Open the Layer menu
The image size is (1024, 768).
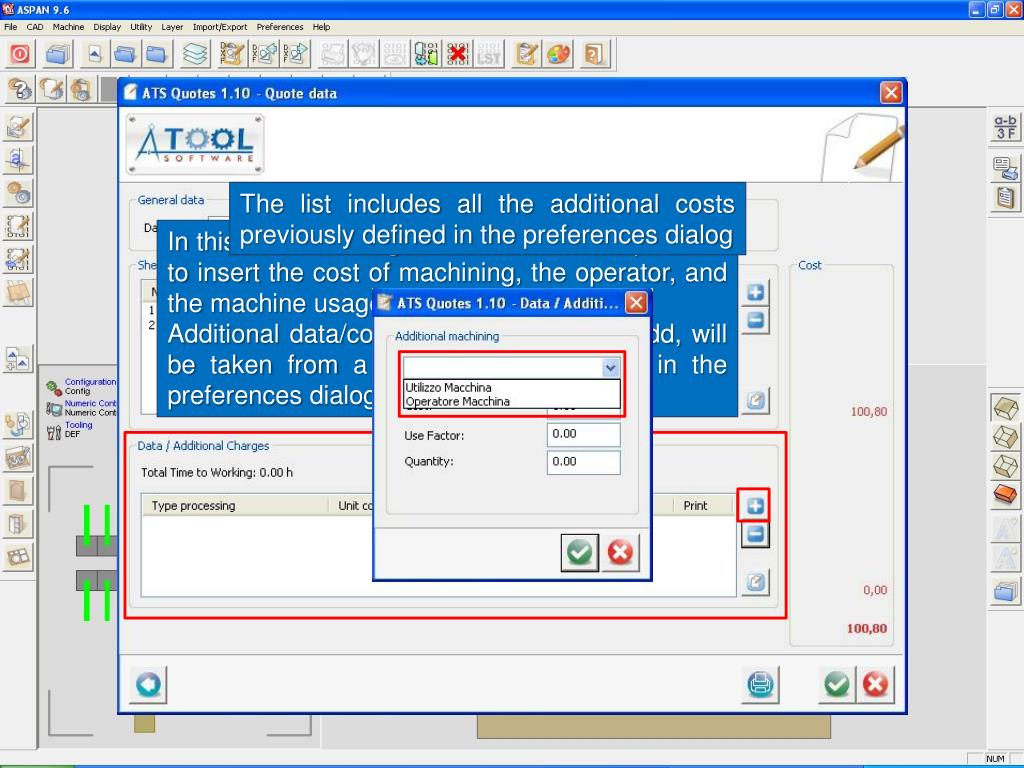tap(172, 27)
